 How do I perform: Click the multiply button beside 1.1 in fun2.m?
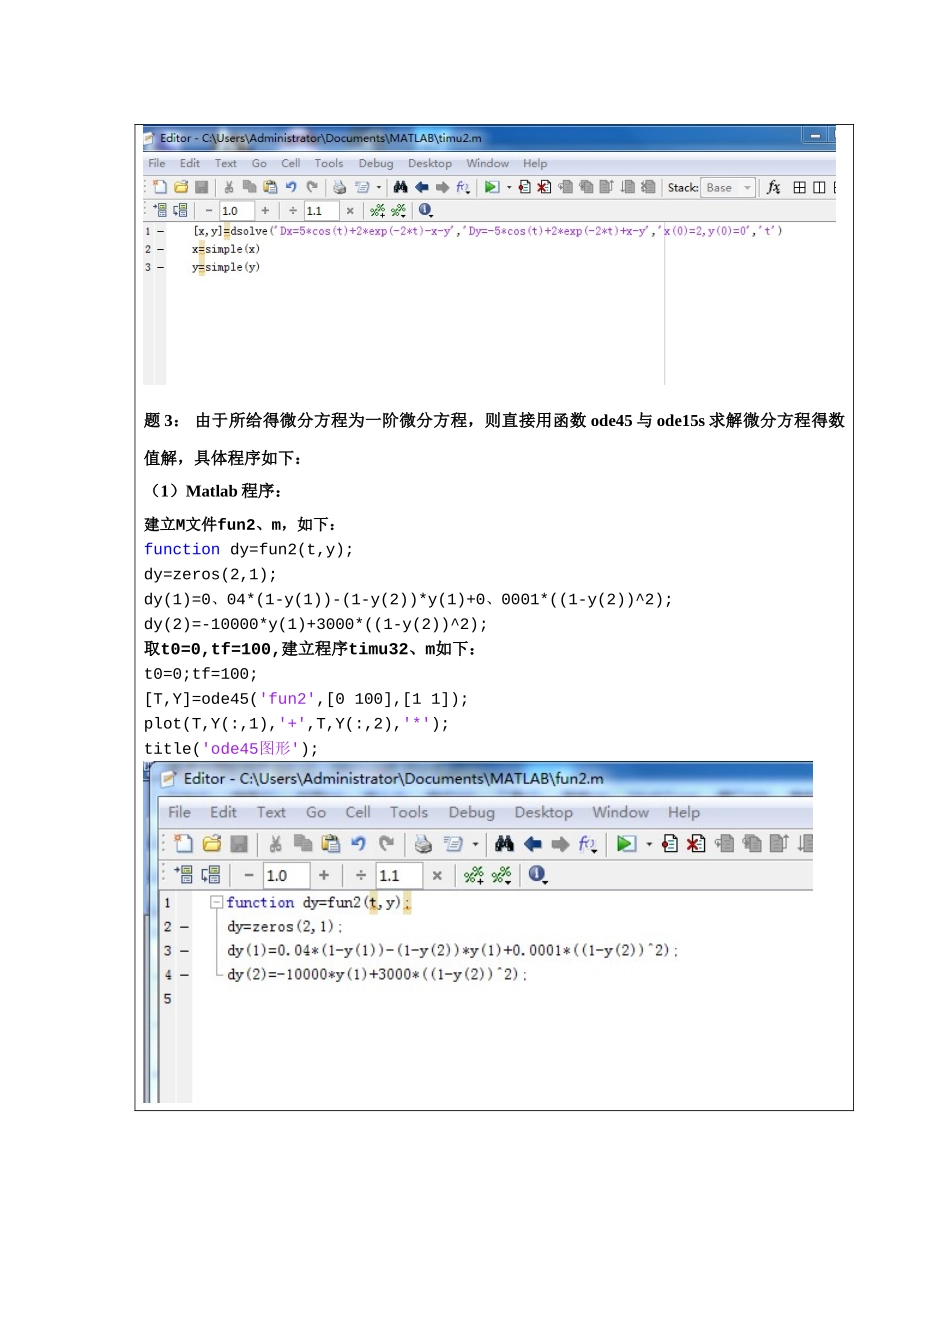click(437, 875)
